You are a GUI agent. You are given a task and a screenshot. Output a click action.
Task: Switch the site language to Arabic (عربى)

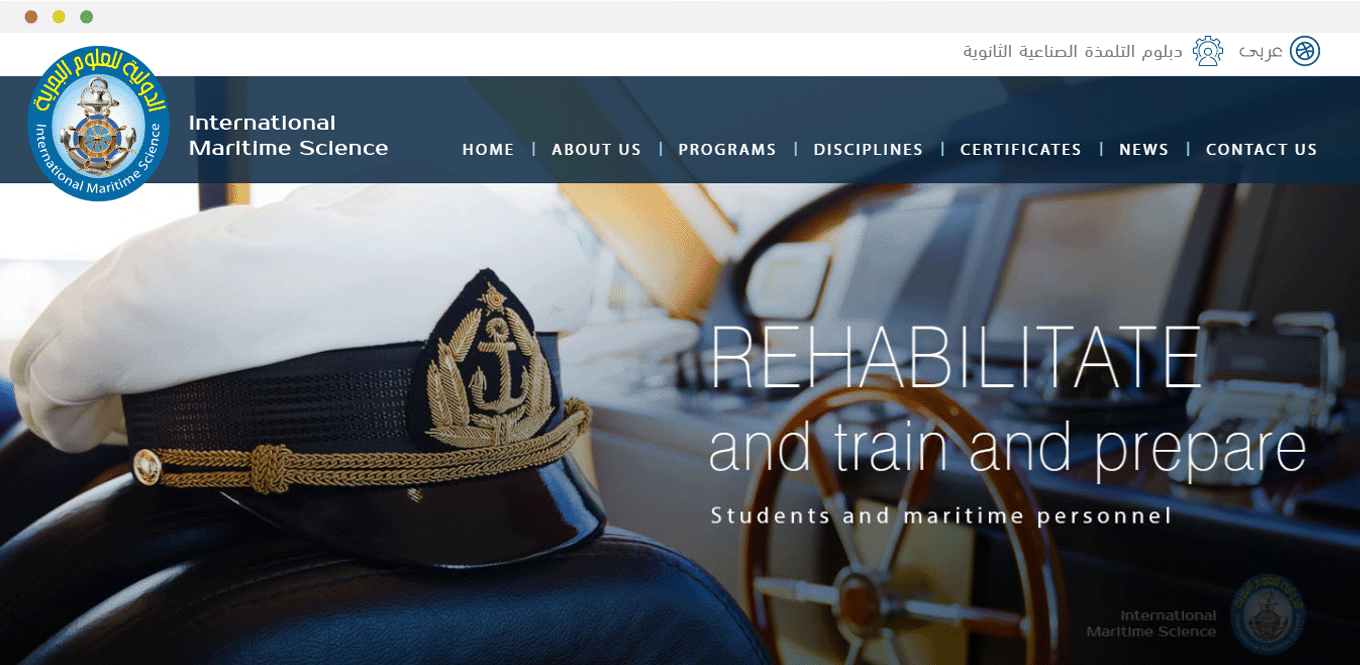click(1260, 51)
